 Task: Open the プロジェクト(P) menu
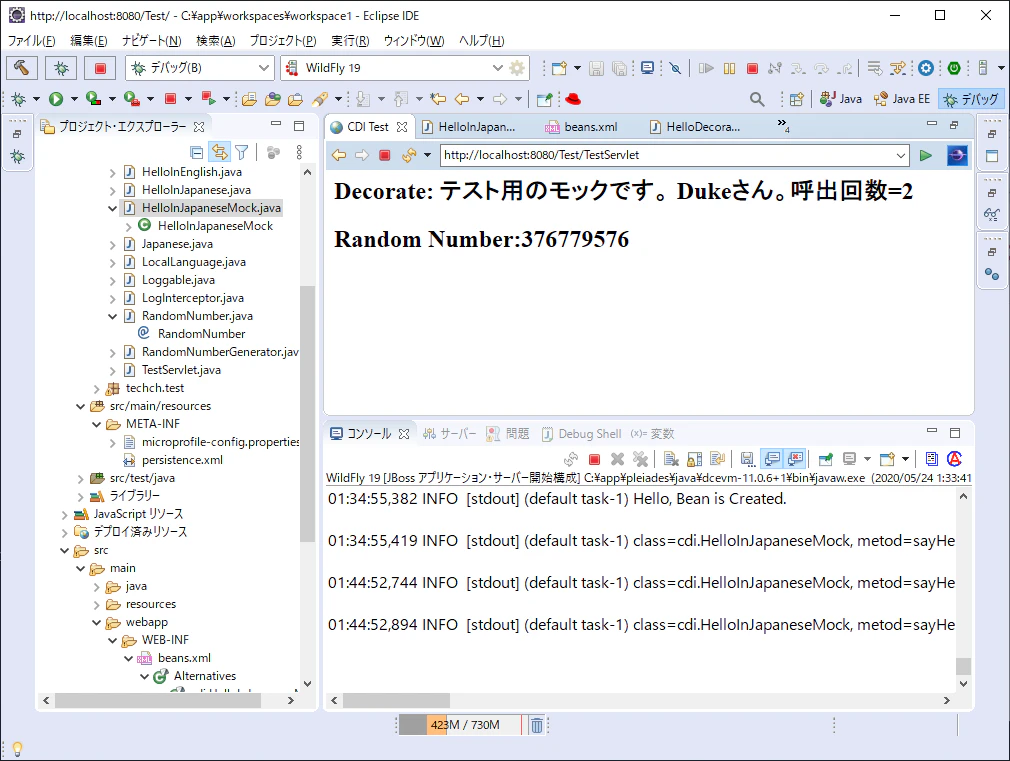click(283, 41)
